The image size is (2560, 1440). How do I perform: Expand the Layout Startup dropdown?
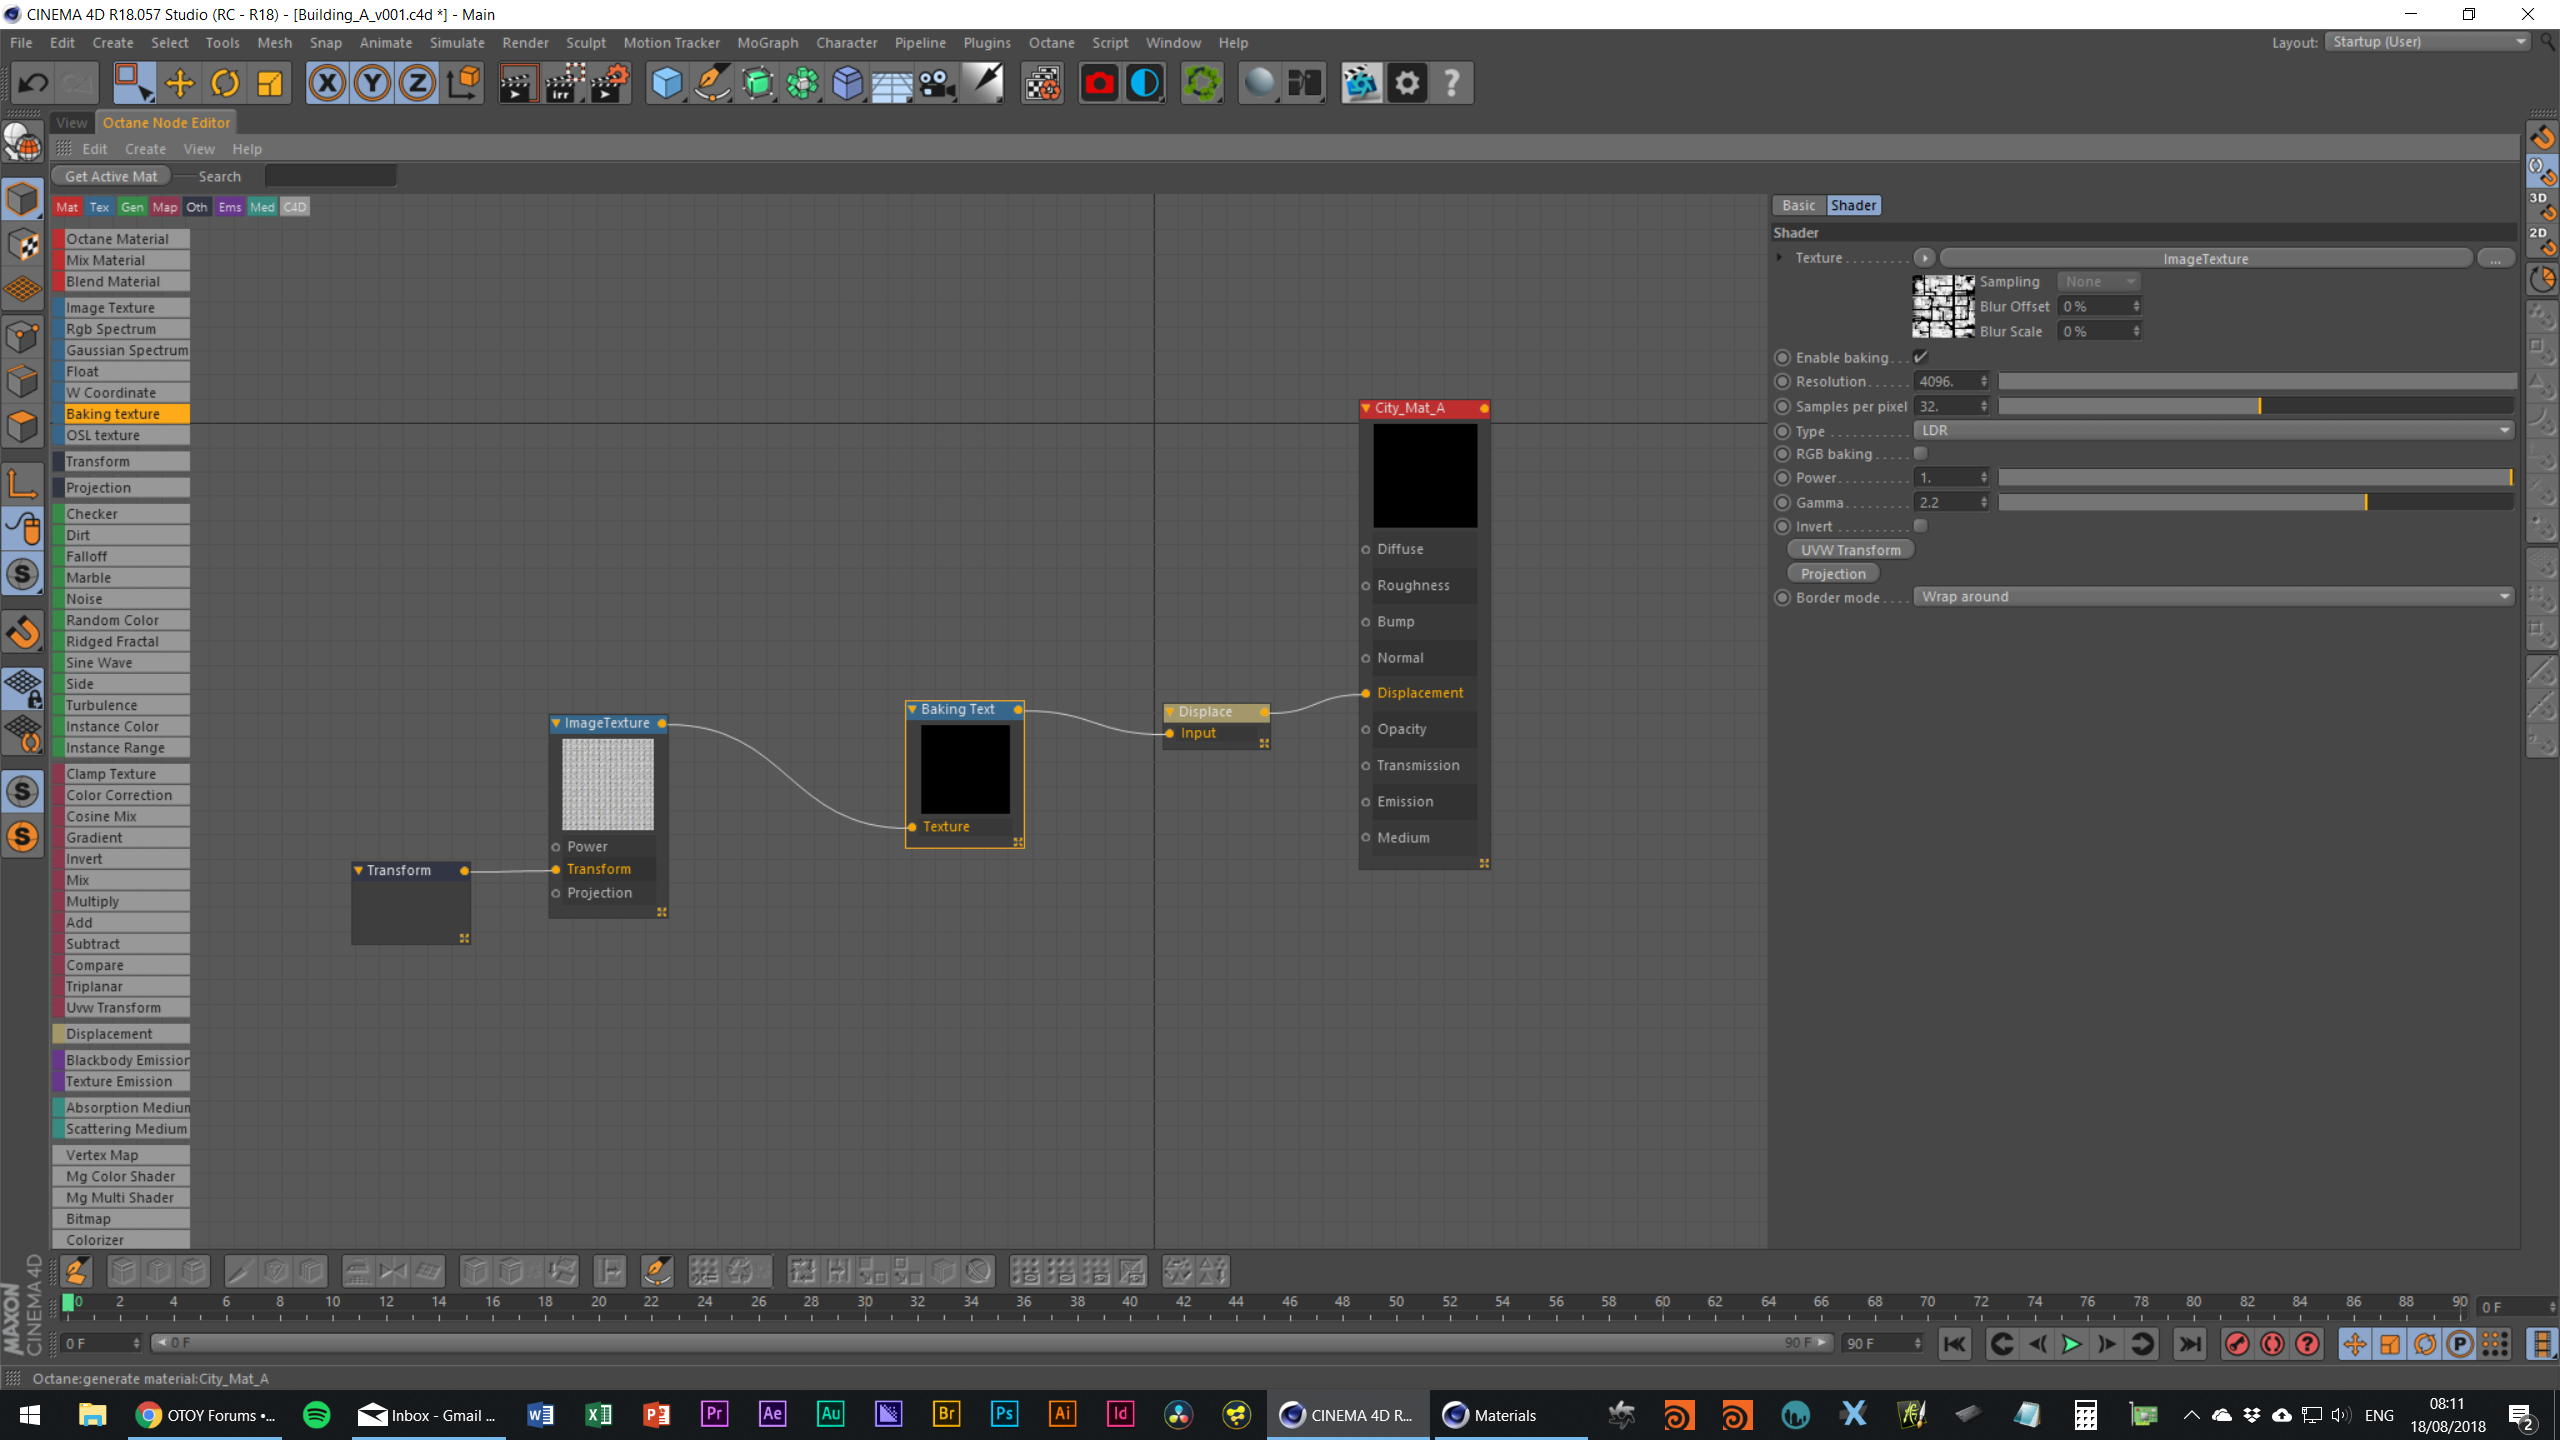(2427, 42)
